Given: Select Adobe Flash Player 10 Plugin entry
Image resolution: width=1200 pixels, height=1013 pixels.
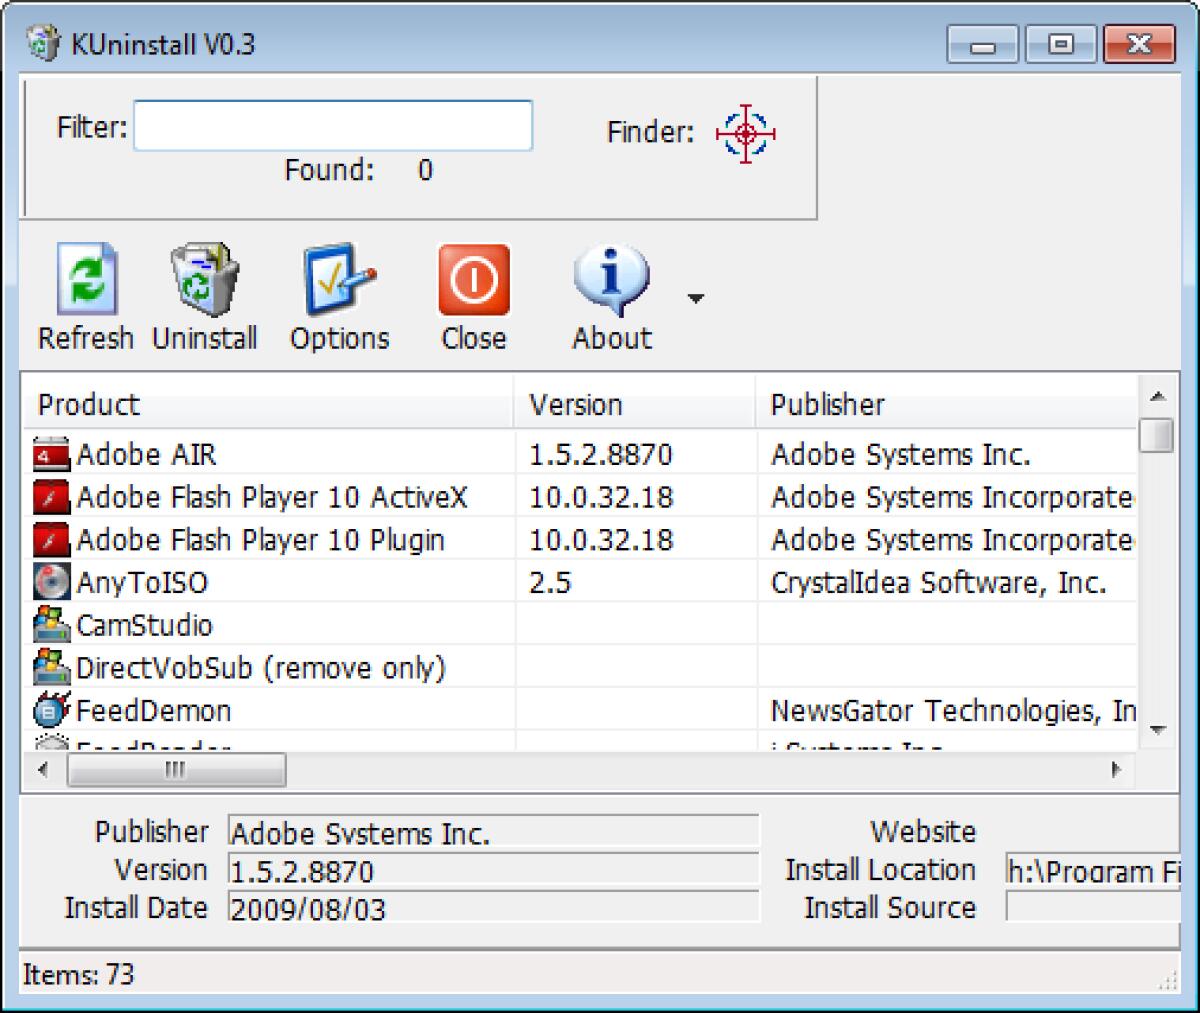Looking at the screenshot, I should (x=260, y=540).
